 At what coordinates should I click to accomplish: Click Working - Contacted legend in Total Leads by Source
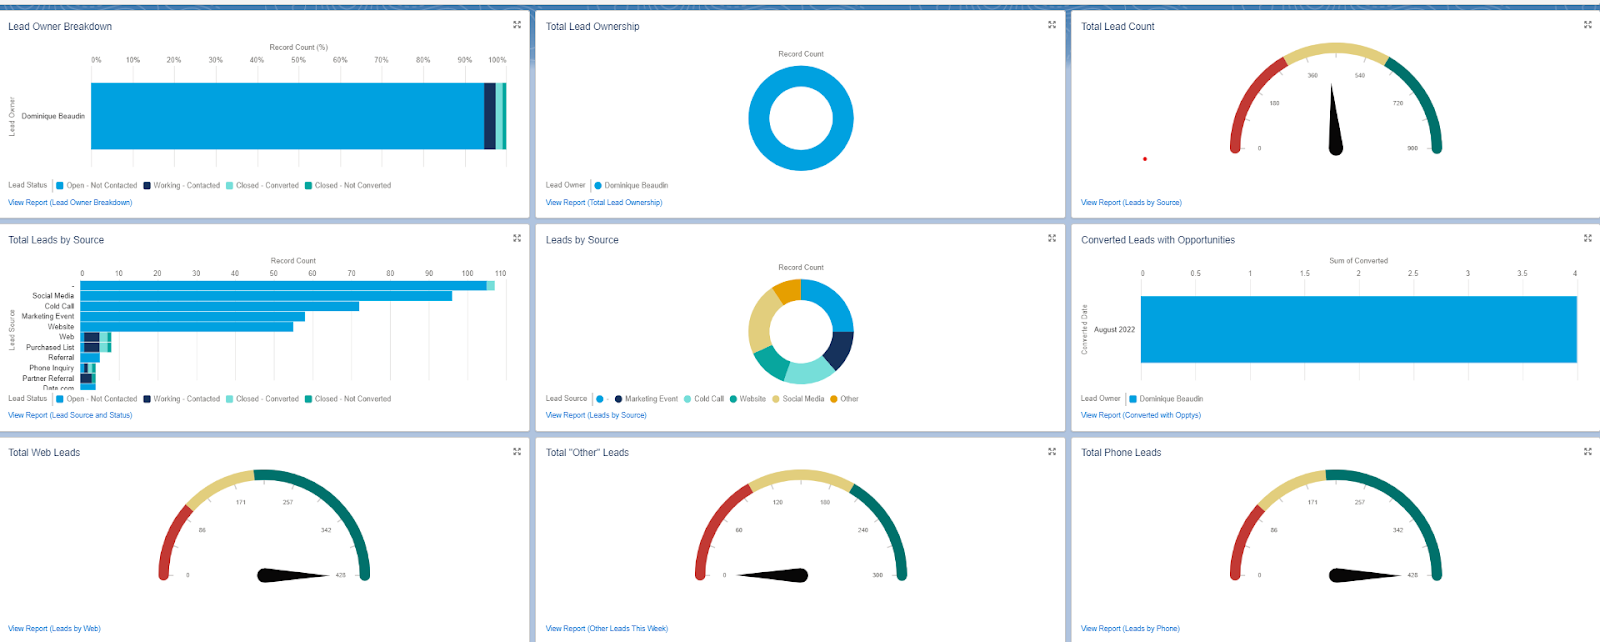click(181, 398)
